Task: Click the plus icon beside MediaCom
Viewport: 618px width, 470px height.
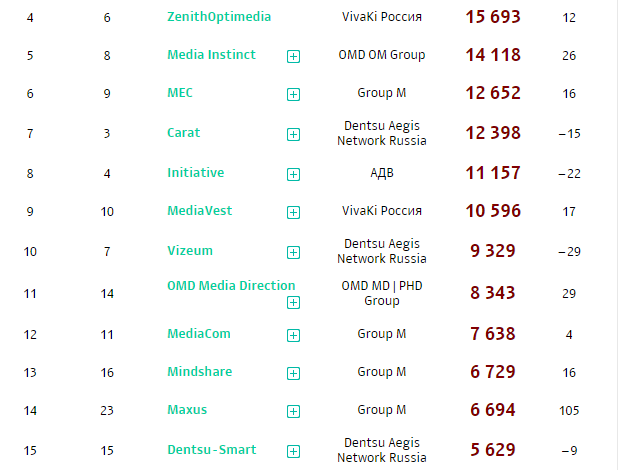Action: [293, 335]
